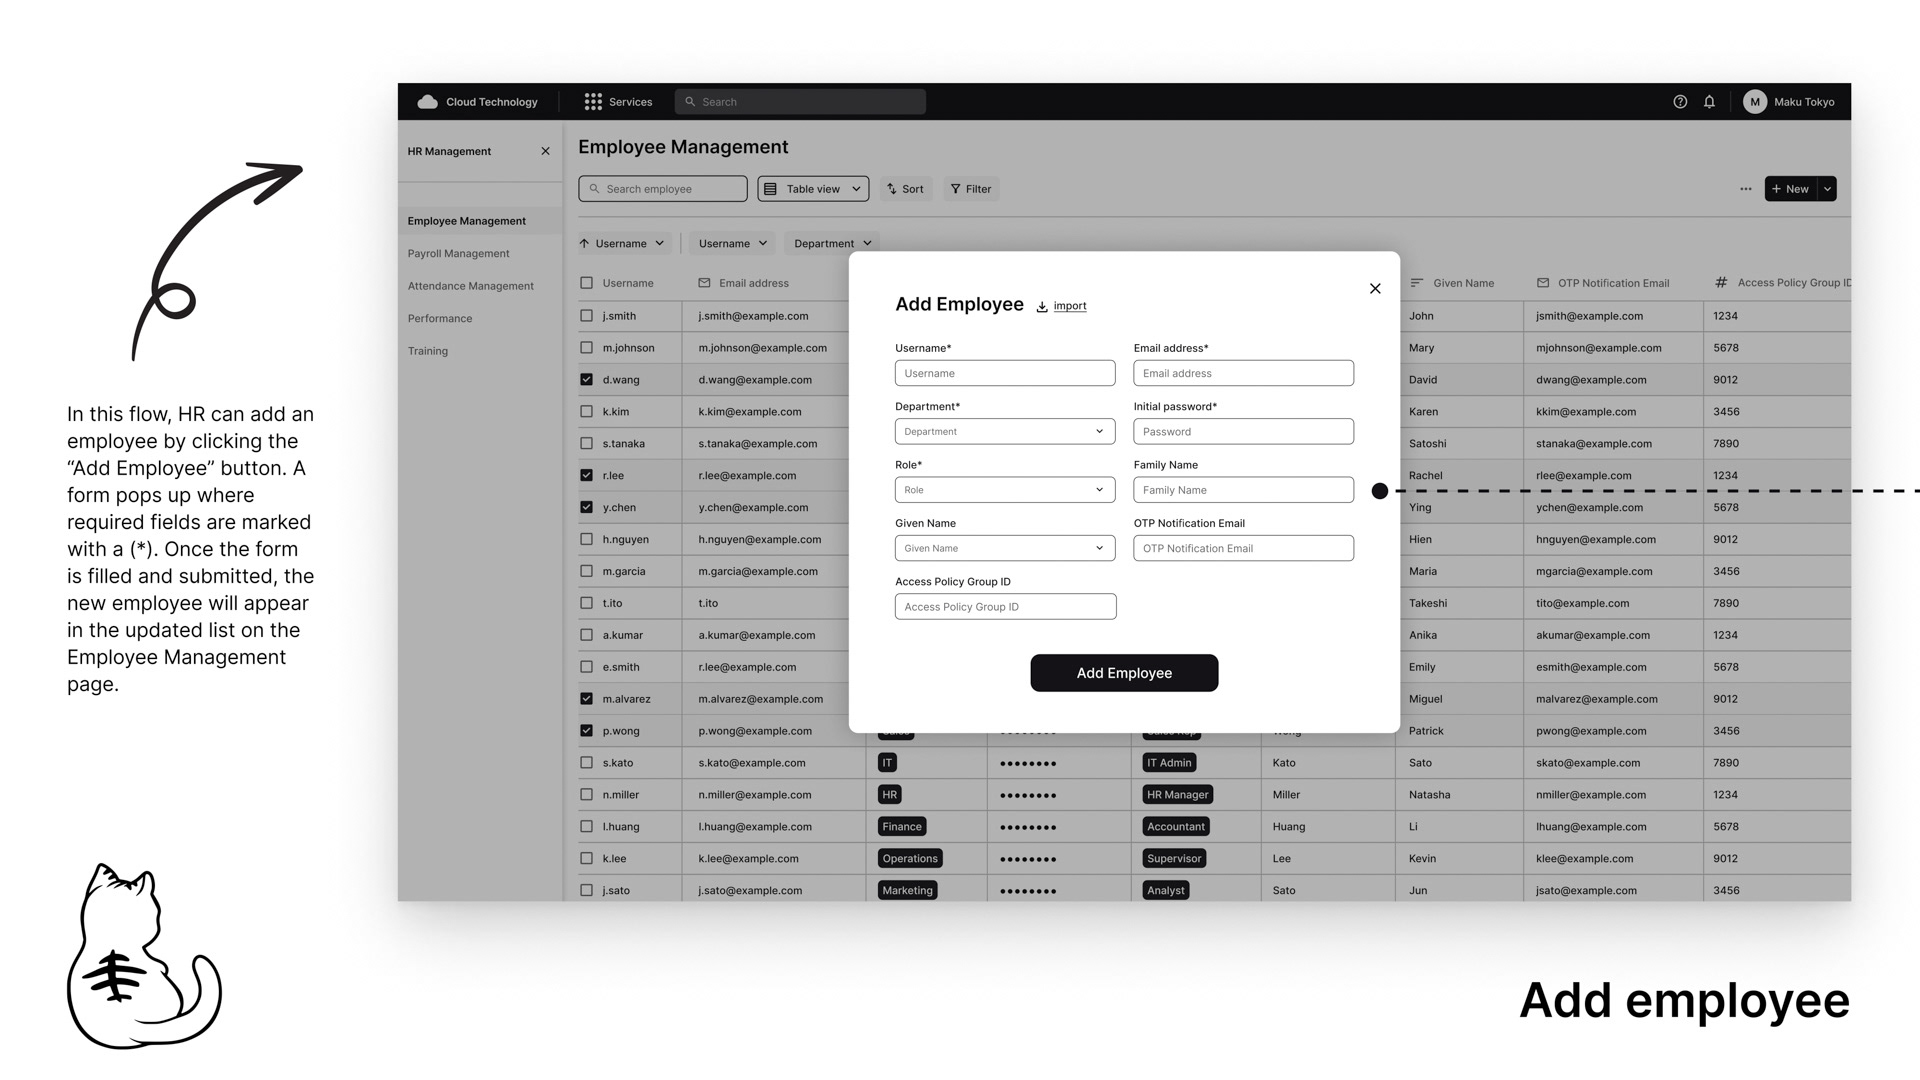Screen dimensions: 1920x1080
Task: Open the Services grid icon
Action: point(593,102)
